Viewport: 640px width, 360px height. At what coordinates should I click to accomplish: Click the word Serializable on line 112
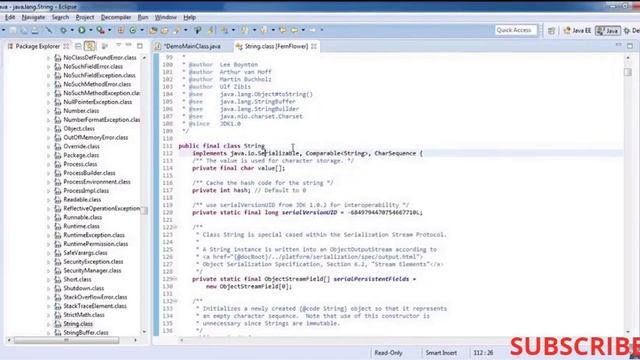pyautogui.click(x=279, y=153)
